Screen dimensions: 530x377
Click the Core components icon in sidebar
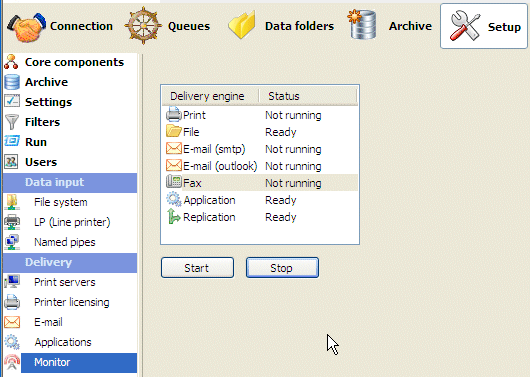coord(11,62)
